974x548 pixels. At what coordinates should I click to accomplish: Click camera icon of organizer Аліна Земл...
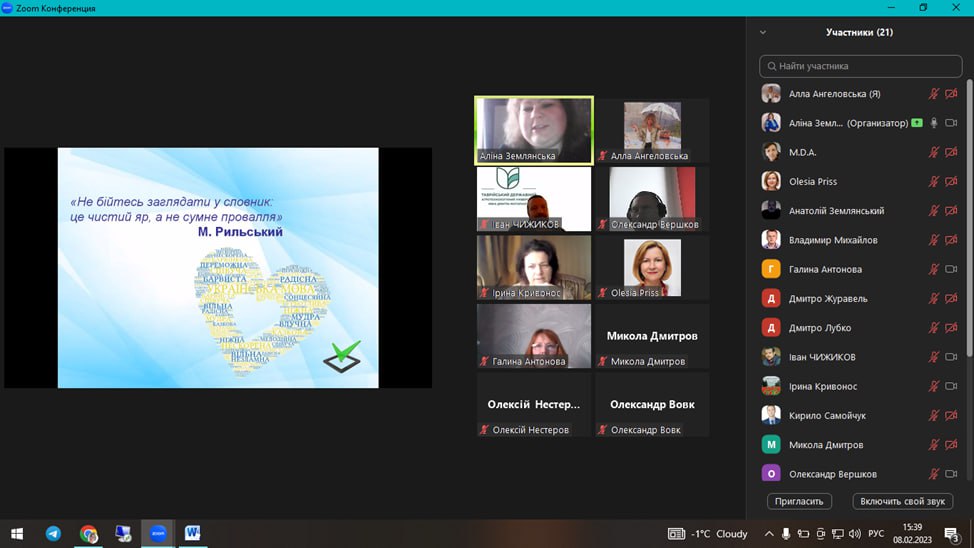point(951,123)
